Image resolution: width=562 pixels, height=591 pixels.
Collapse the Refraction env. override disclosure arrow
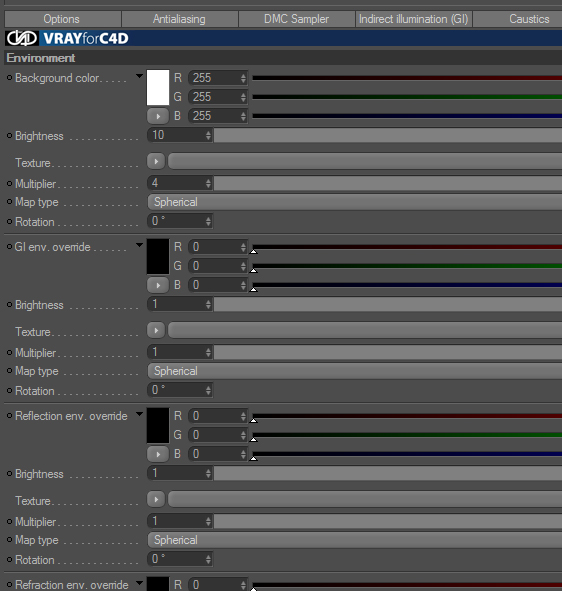click(x=139, y=583)
